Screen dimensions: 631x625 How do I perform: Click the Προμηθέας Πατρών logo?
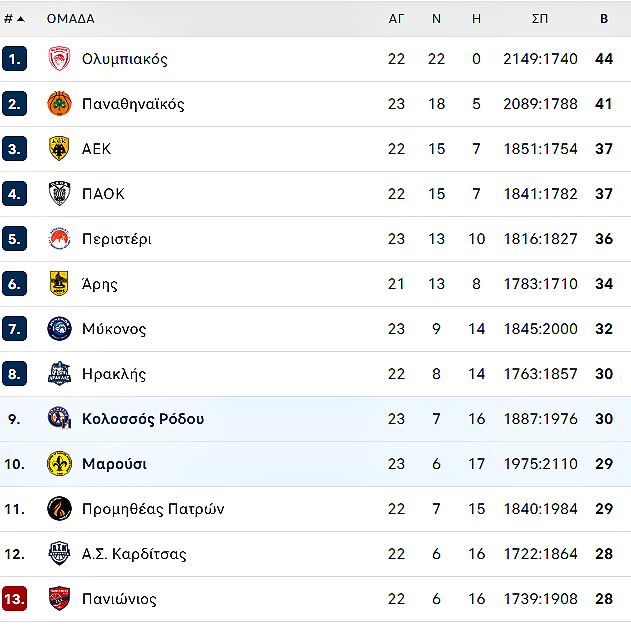pyautogui.click(x=60, y=509)
